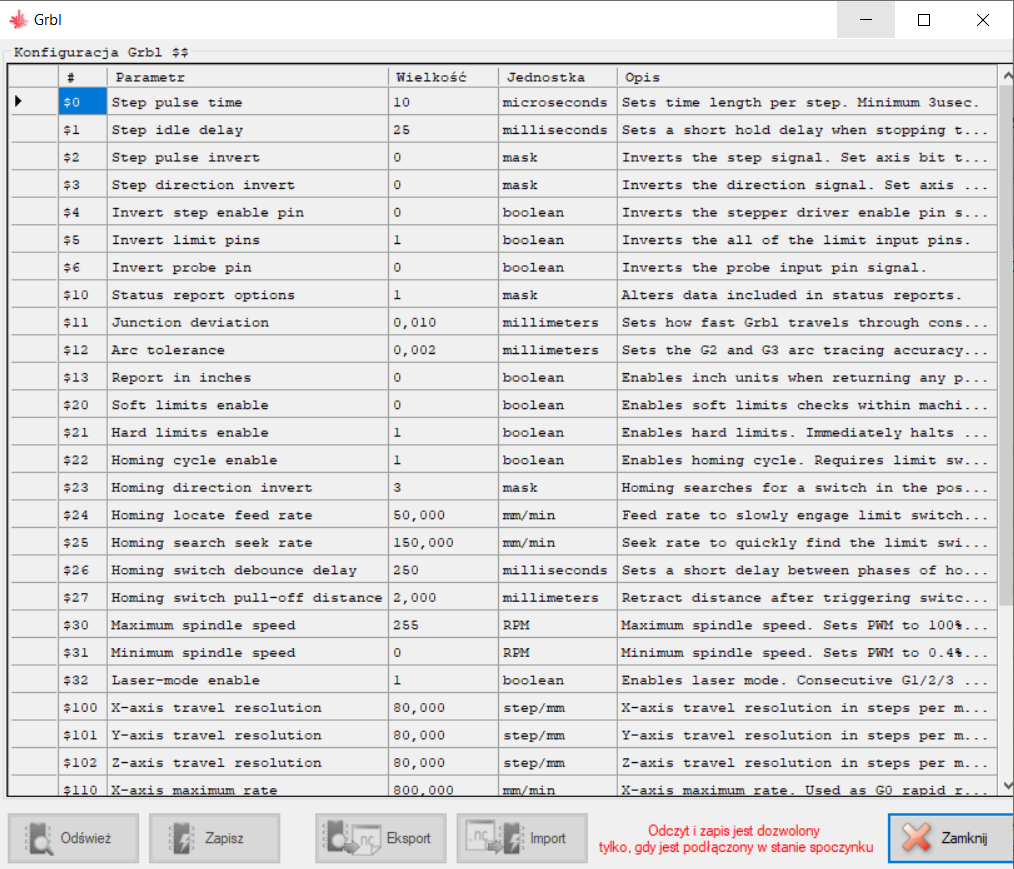Click the scrollbar down arrow
This screenshot has width=1014, height=869.
(1006, 786)
